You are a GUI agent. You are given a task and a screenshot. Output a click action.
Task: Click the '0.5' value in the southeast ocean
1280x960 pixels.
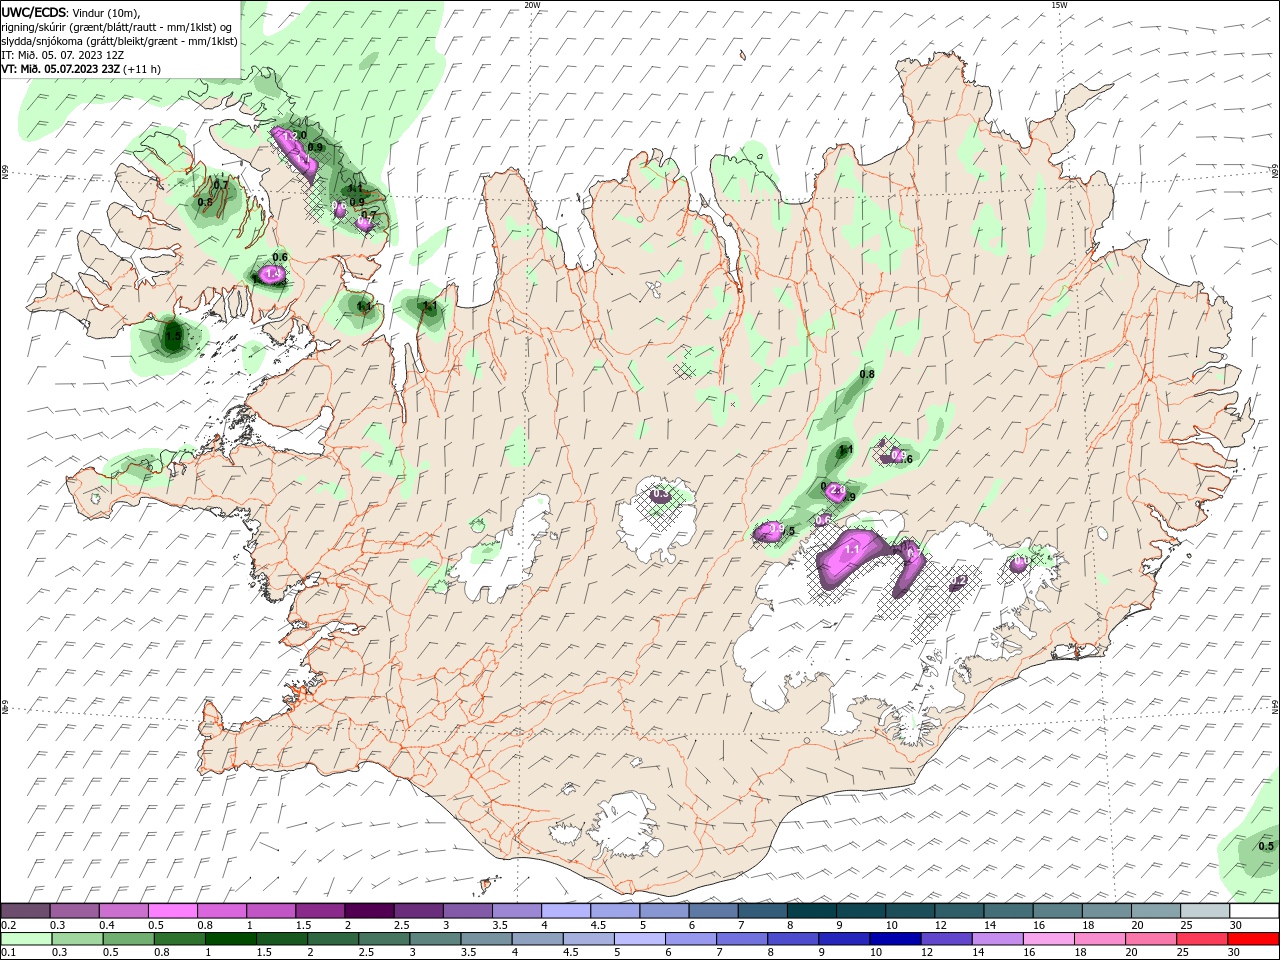tap(1266, 846)
